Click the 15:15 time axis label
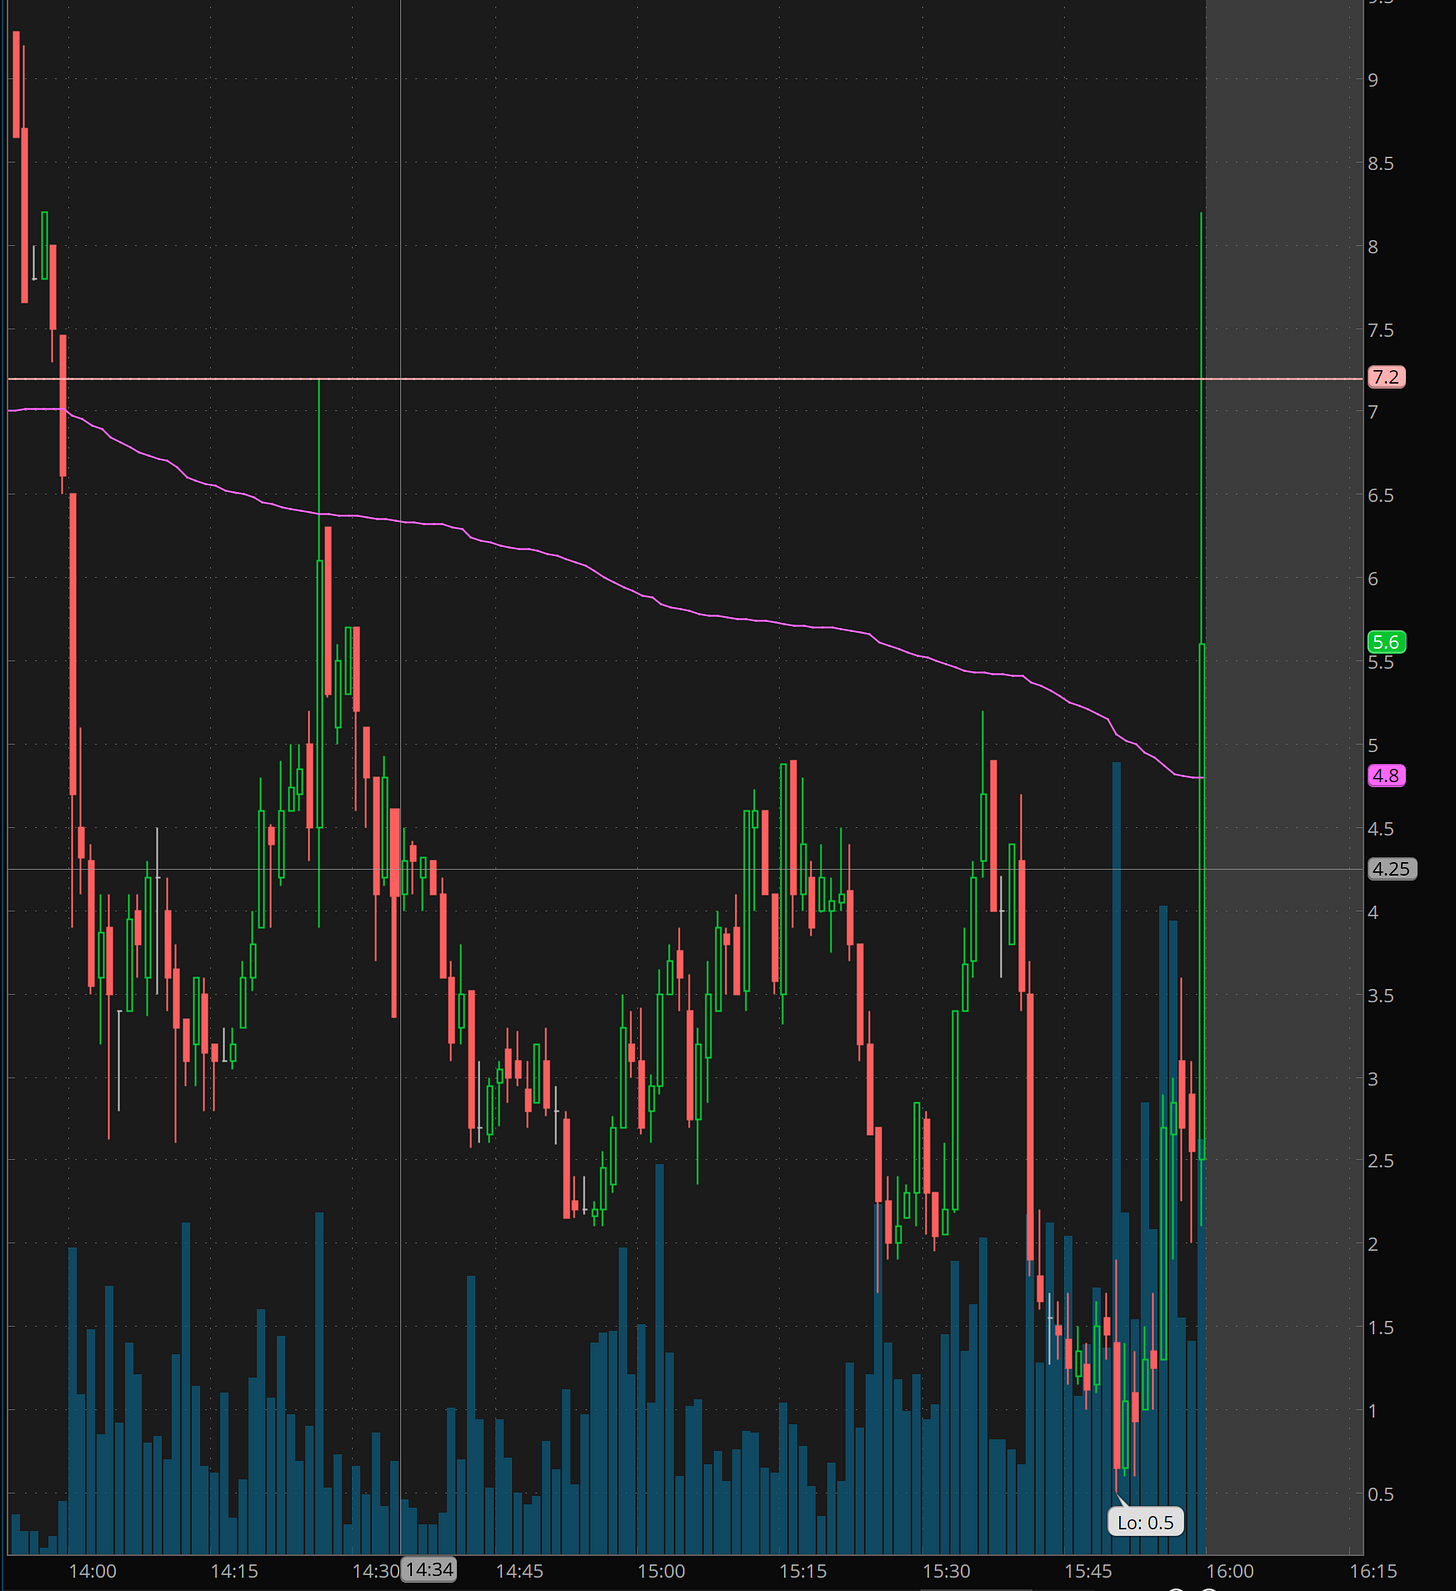Screen dimensions: 1456x1591 pyautogui.click(x=803, y=1571)
